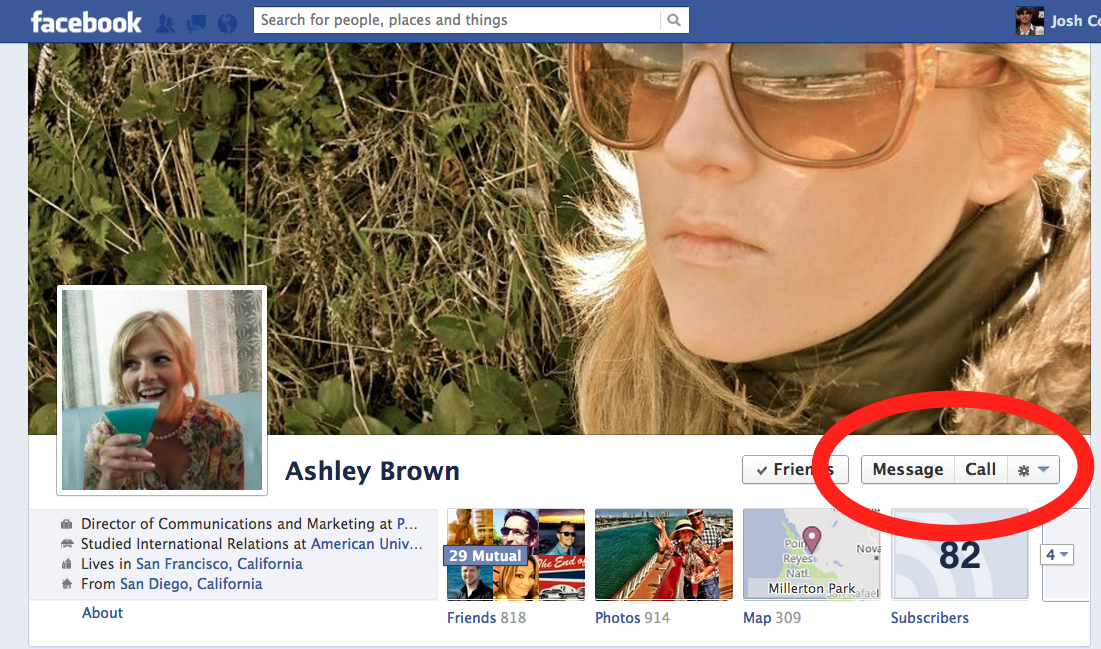Expand the 4 more sections dropdown
The image size is (1101, 649).
(1057, 555)
